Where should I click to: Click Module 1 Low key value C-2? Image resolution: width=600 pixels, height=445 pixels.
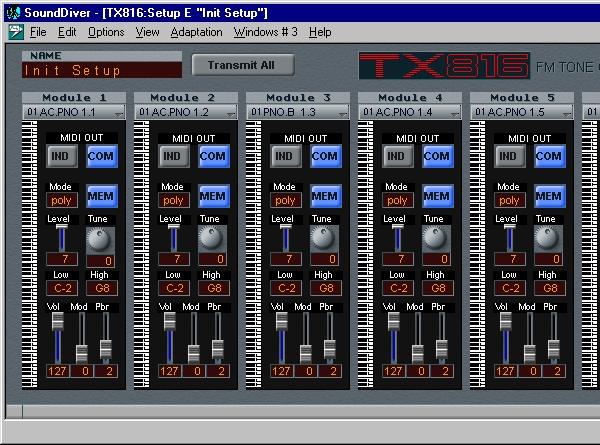(62, 288)
